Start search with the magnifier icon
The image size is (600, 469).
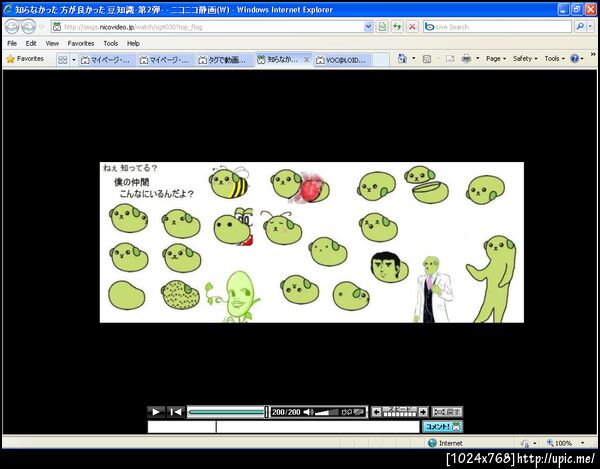pos(580,27)
